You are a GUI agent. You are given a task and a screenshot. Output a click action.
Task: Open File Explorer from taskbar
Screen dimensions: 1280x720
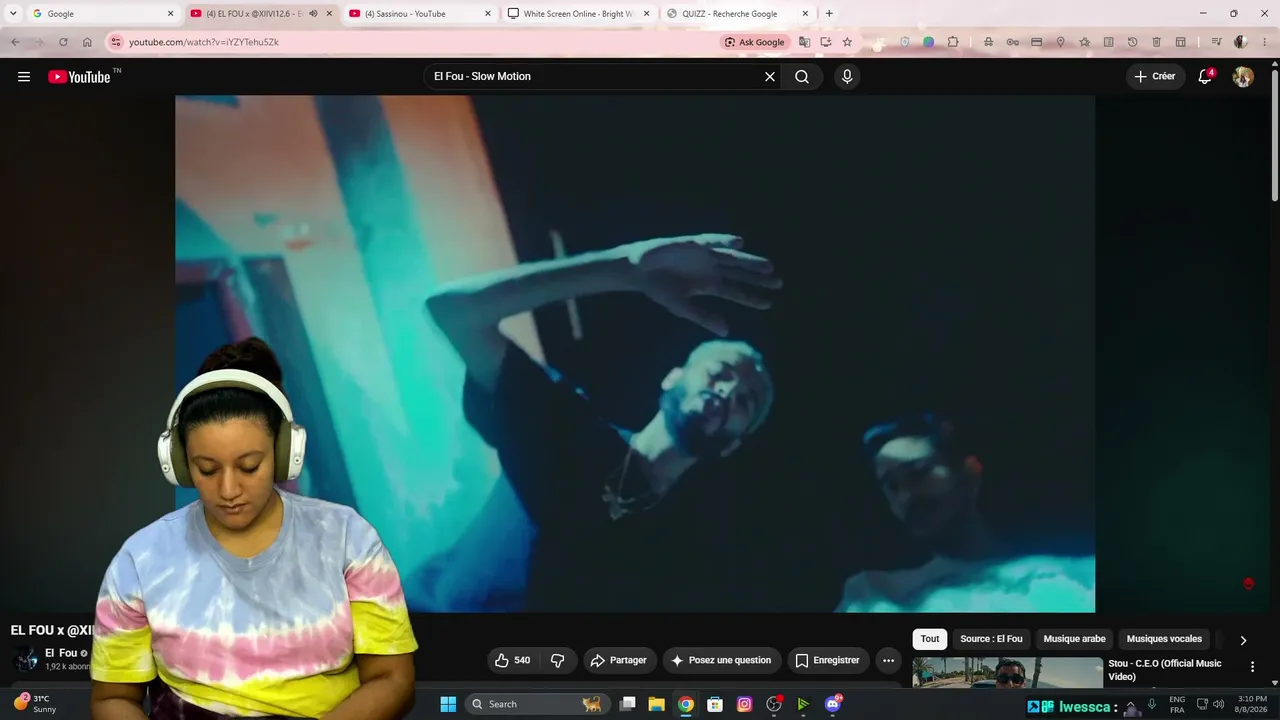click(656, 704)
